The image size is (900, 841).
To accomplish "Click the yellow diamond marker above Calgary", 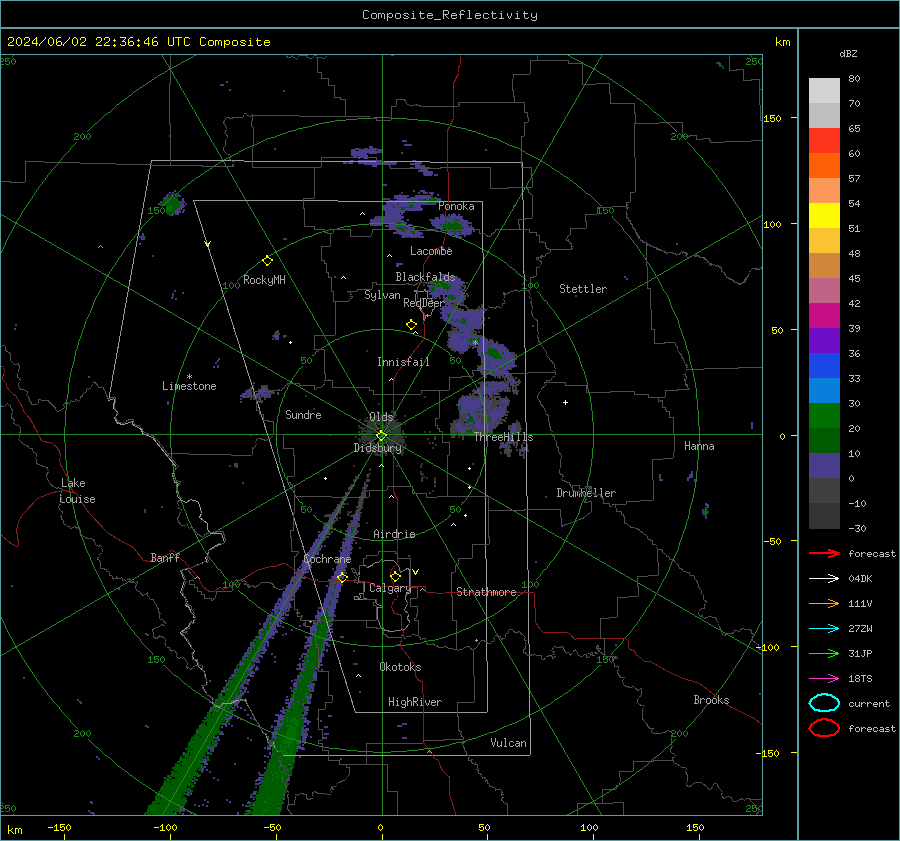I will 395,576.
